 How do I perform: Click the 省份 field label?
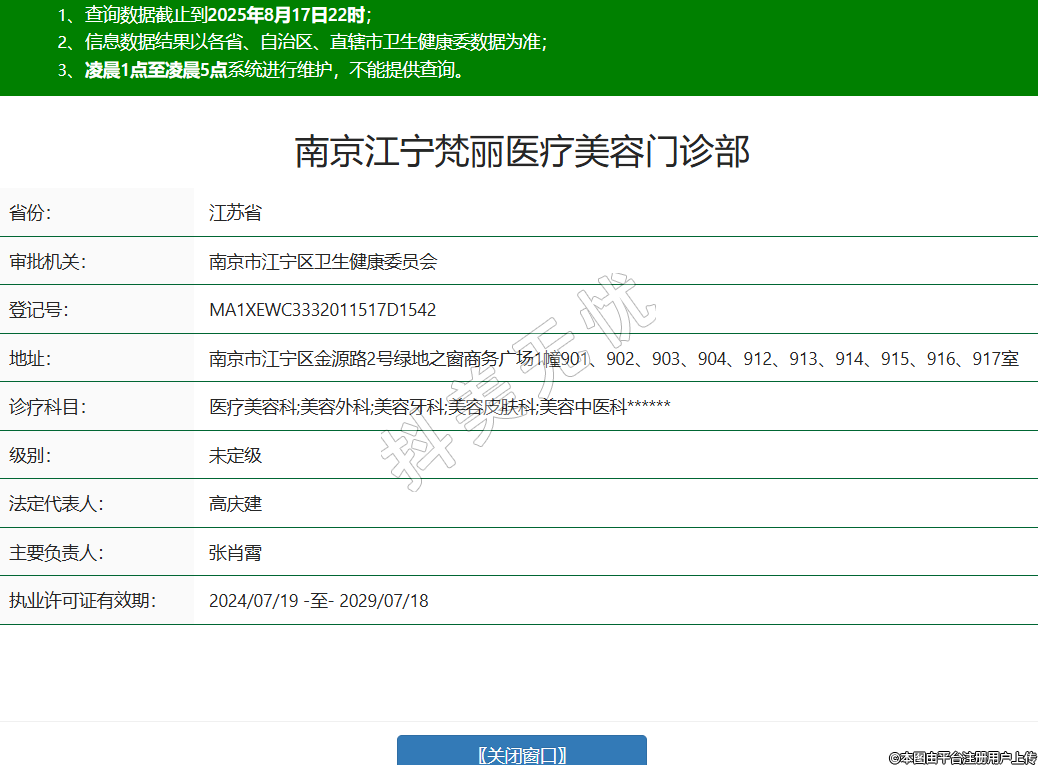[30, 213]
